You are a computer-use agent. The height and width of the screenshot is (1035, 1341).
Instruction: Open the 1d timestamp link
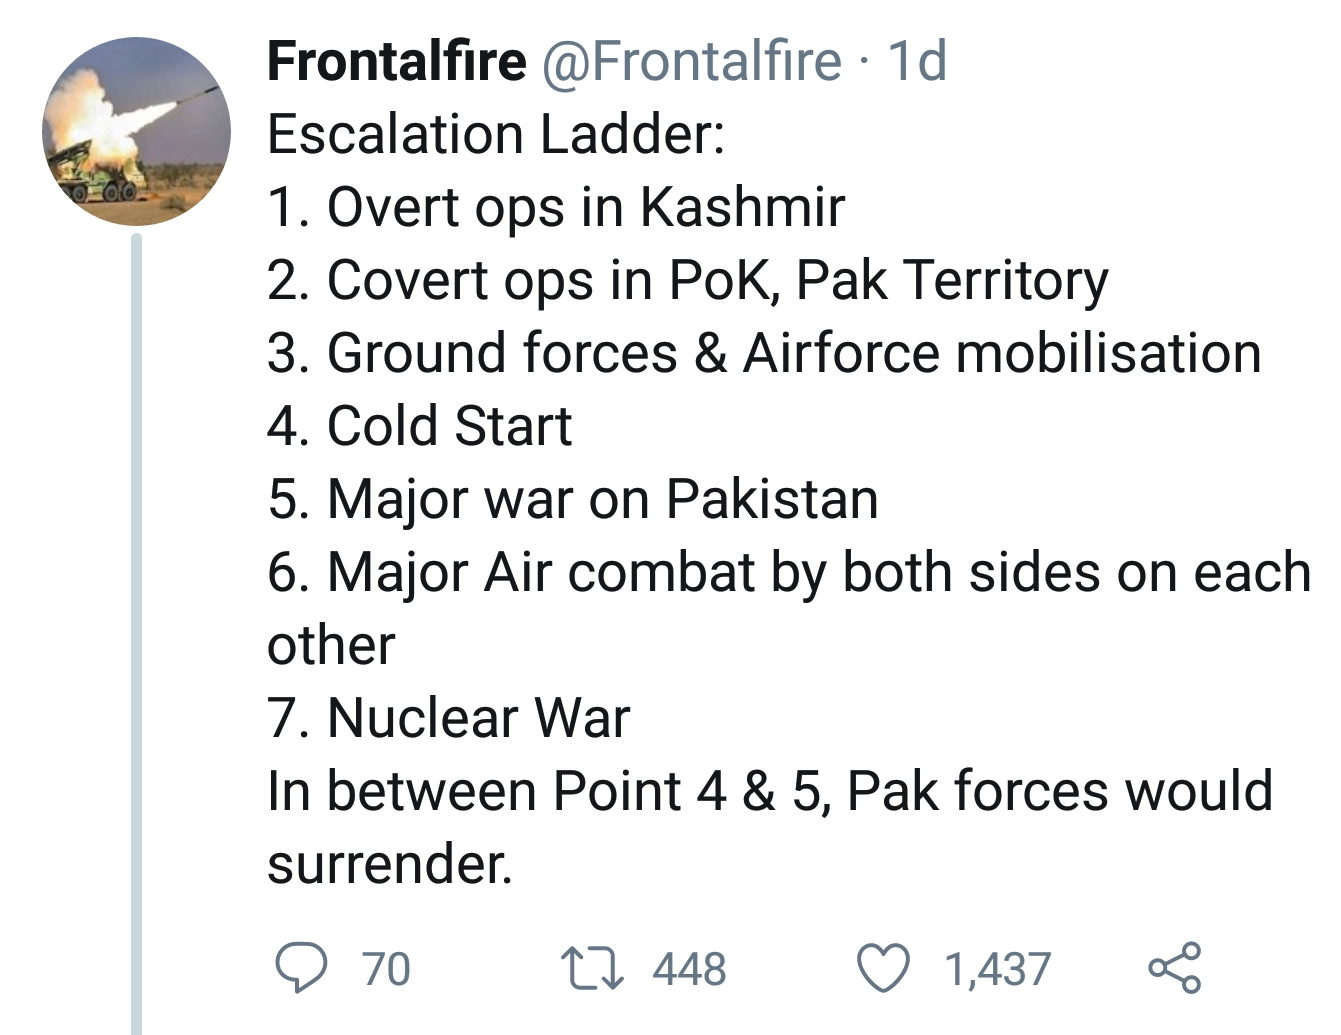coord(917,61)
